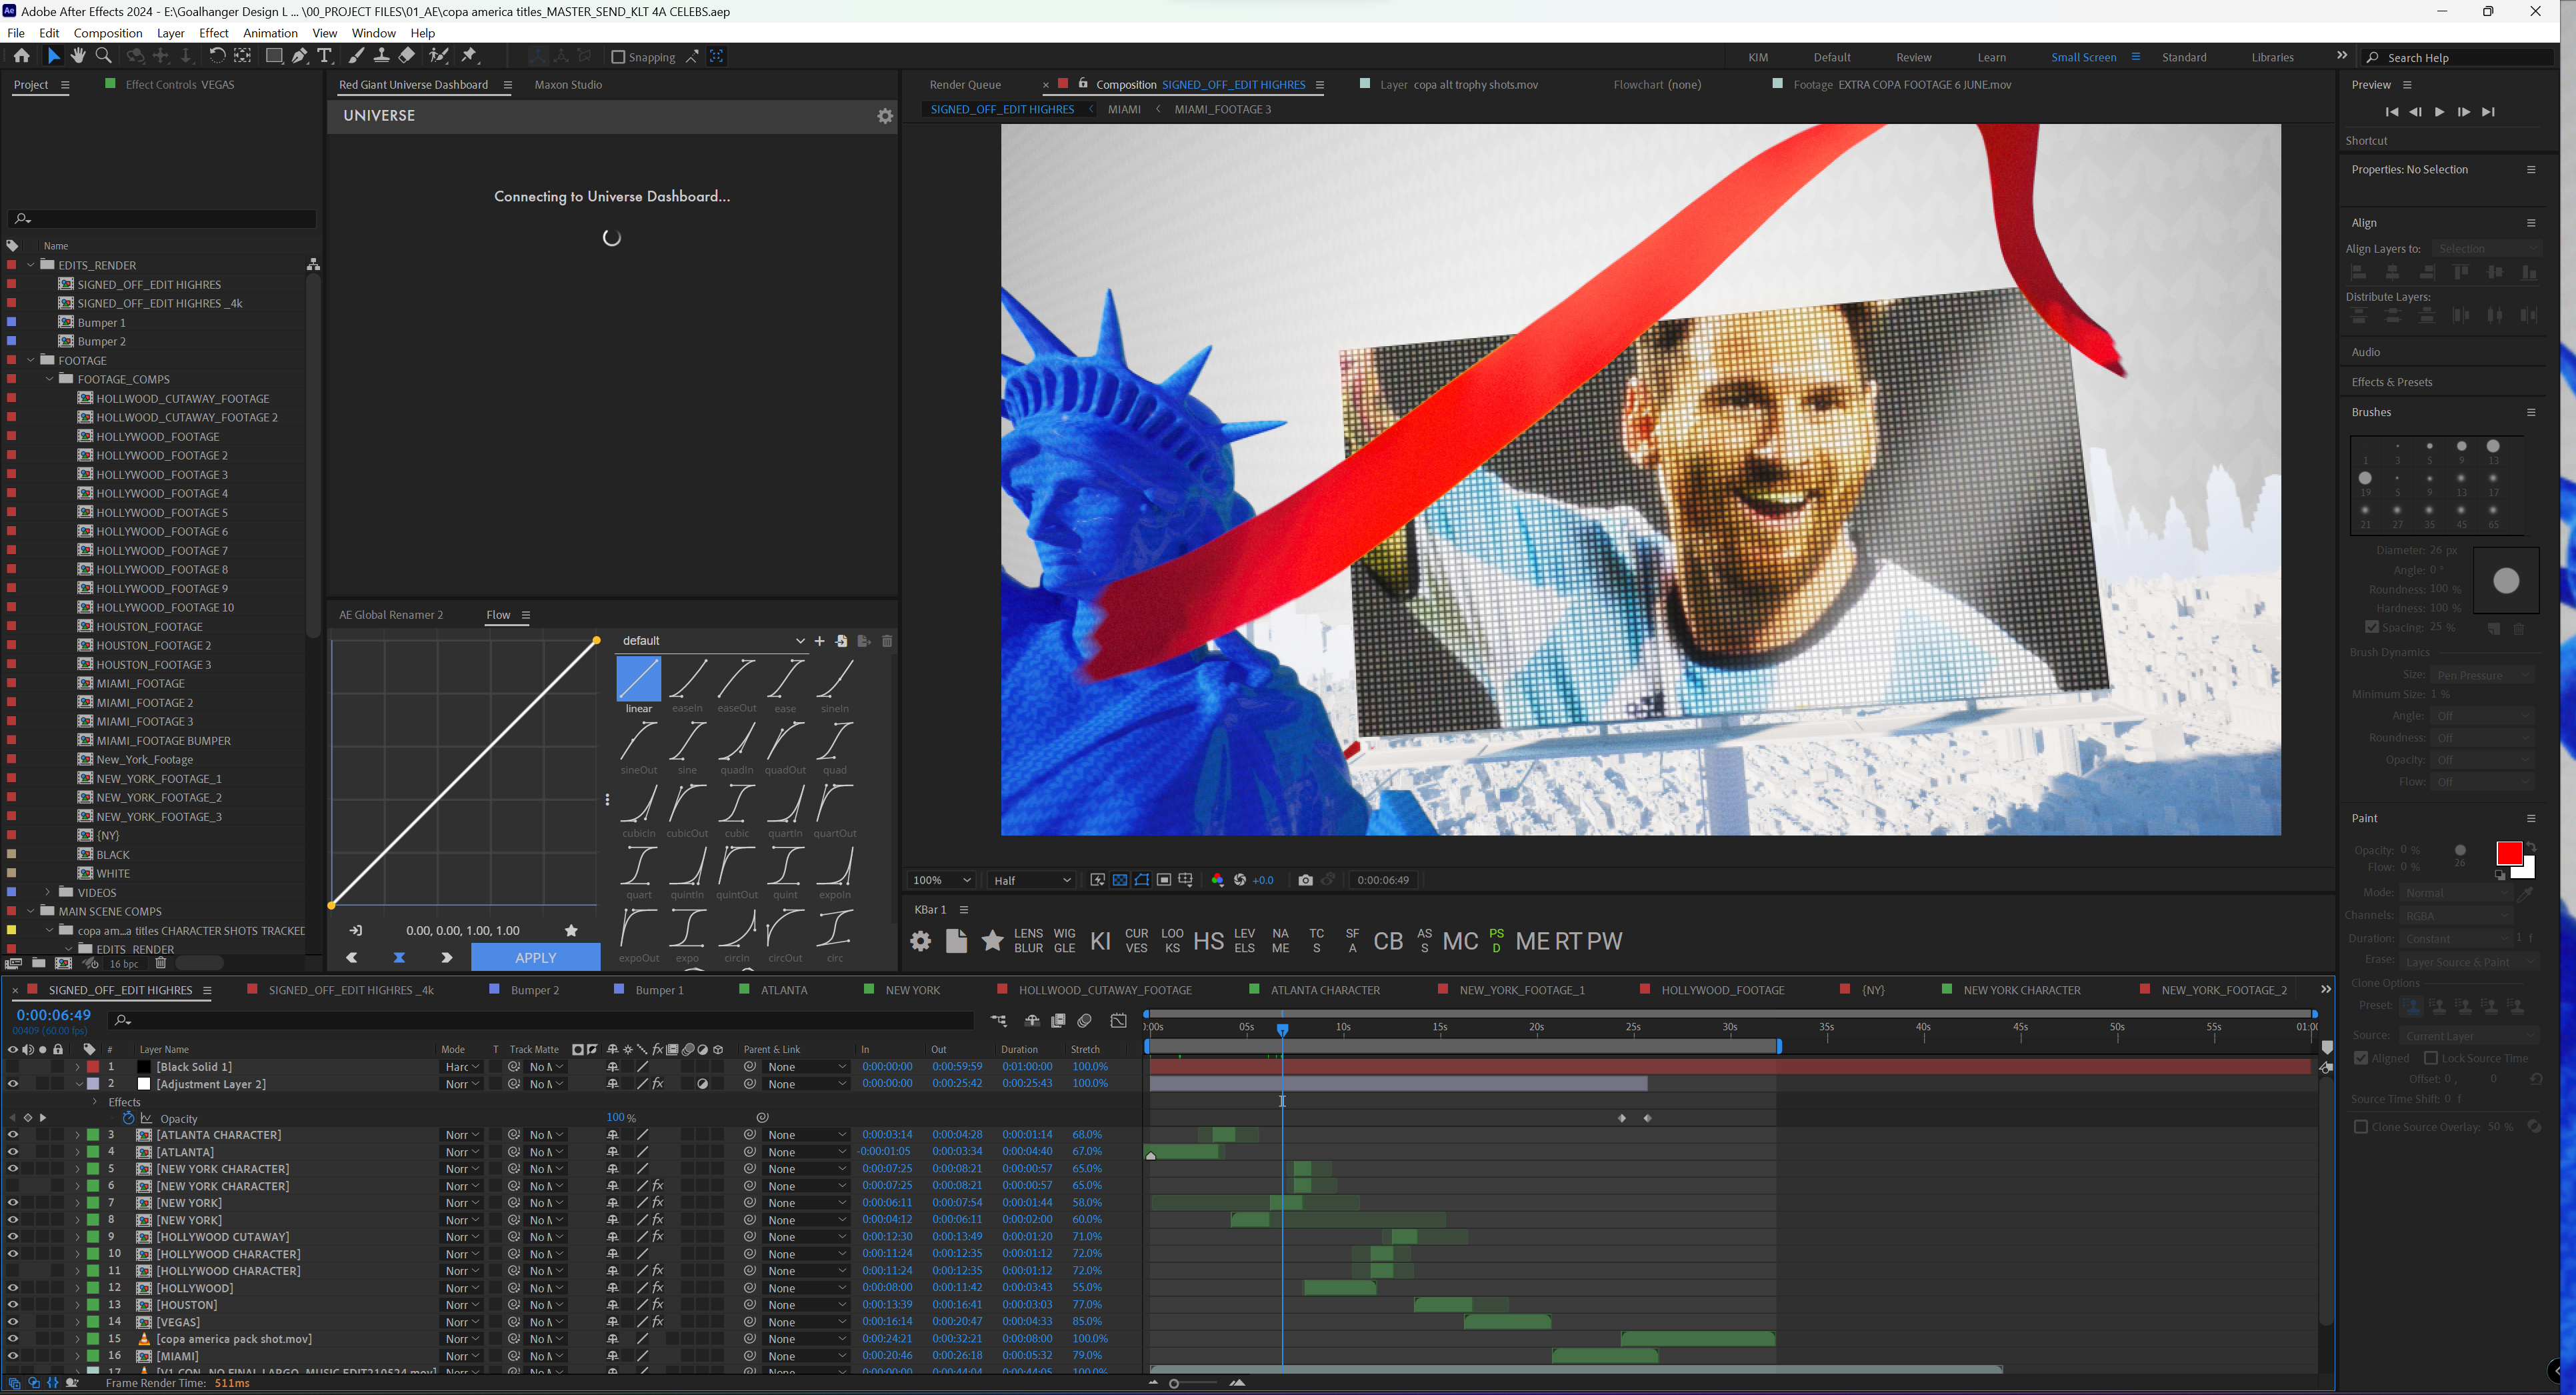This screenshot has height=1395, width=2576.
Task: Select the Pen tool
Action: (299, 56)
